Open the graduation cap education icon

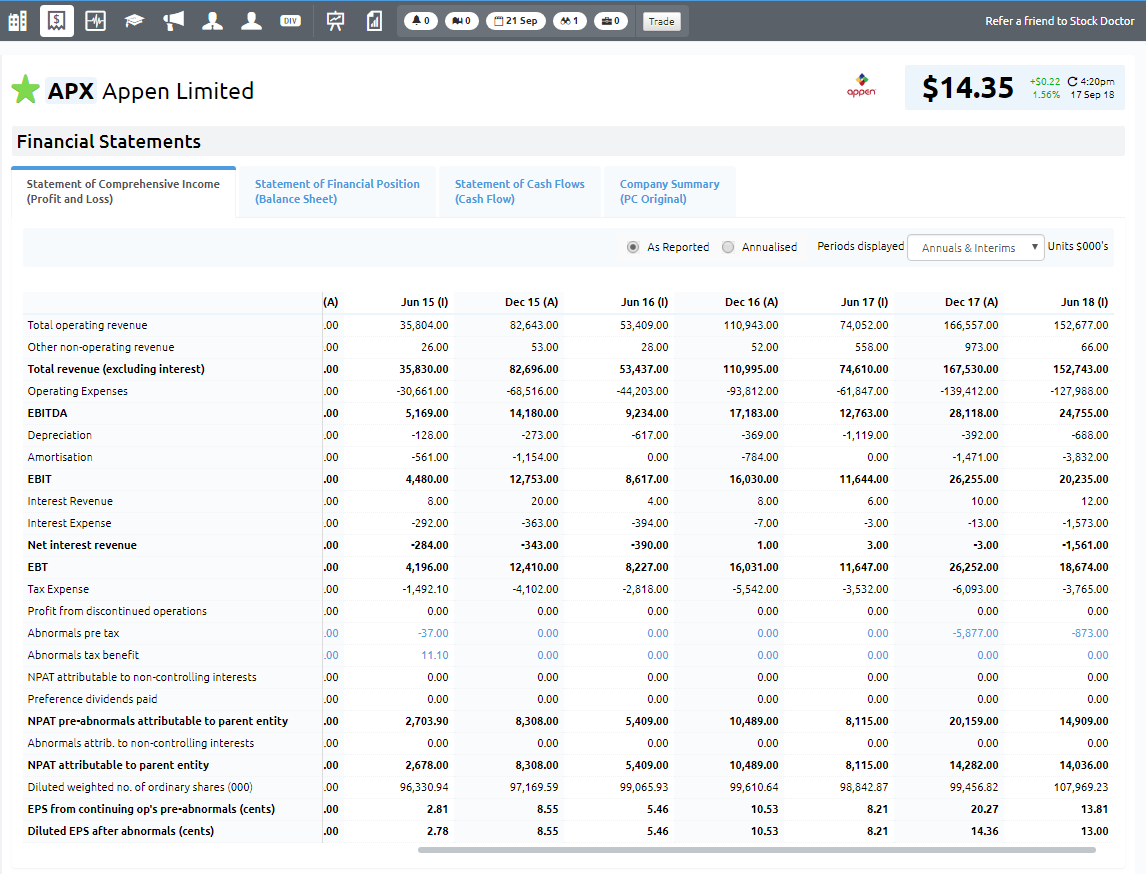pyautogui.click(x=134, y=21)
